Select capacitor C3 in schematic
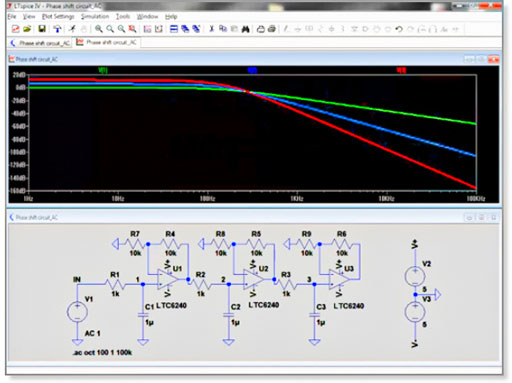 (314, 315)
